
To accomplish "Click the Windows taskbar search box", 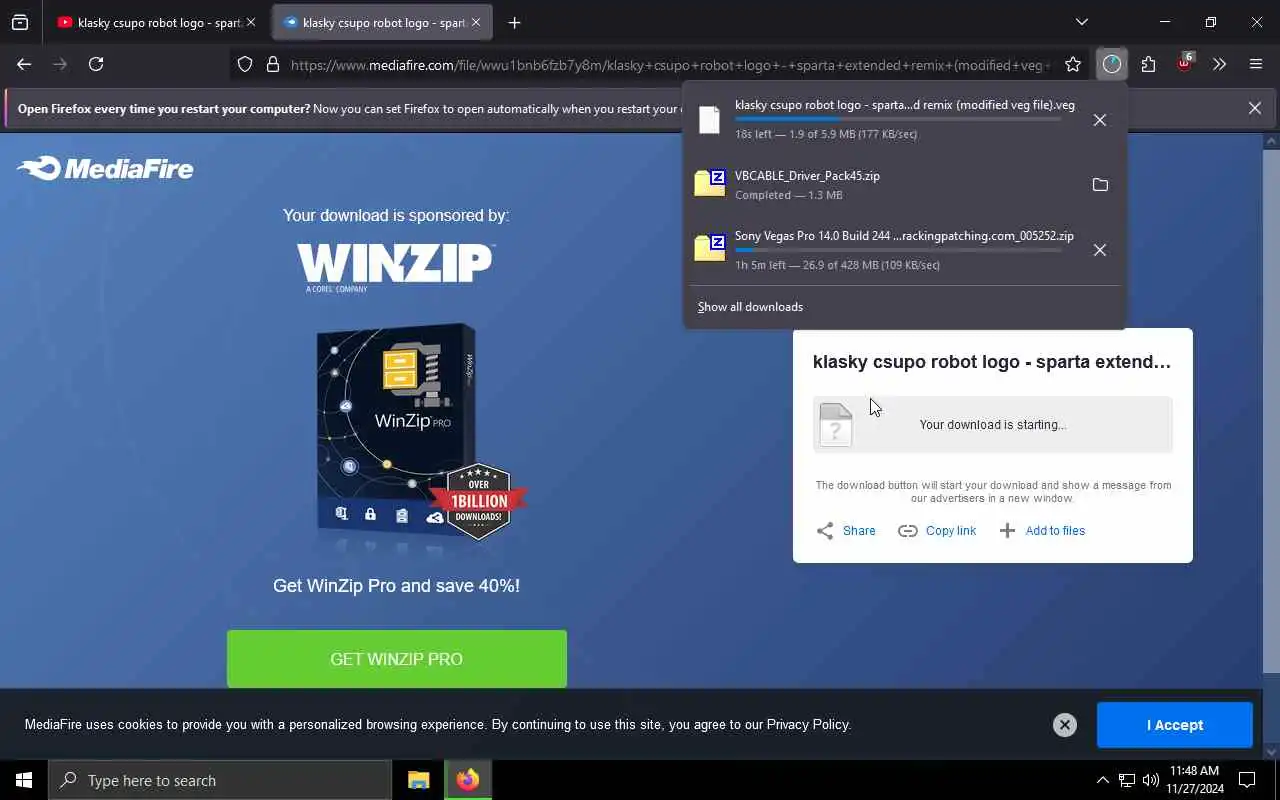I will pyautogui.click(x=220, y=780).
